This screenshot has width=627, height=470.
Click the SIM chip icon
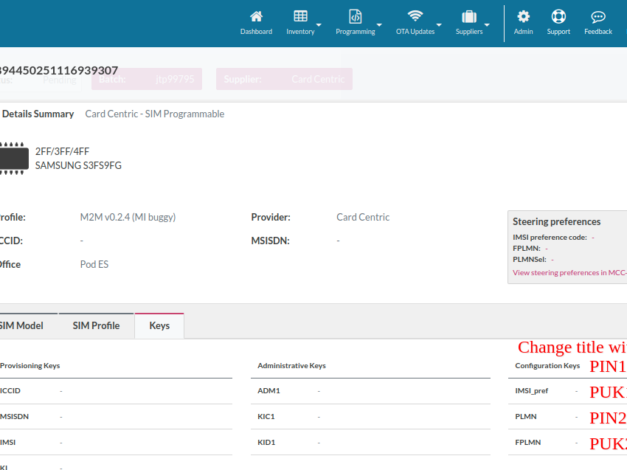coord(12,158)
